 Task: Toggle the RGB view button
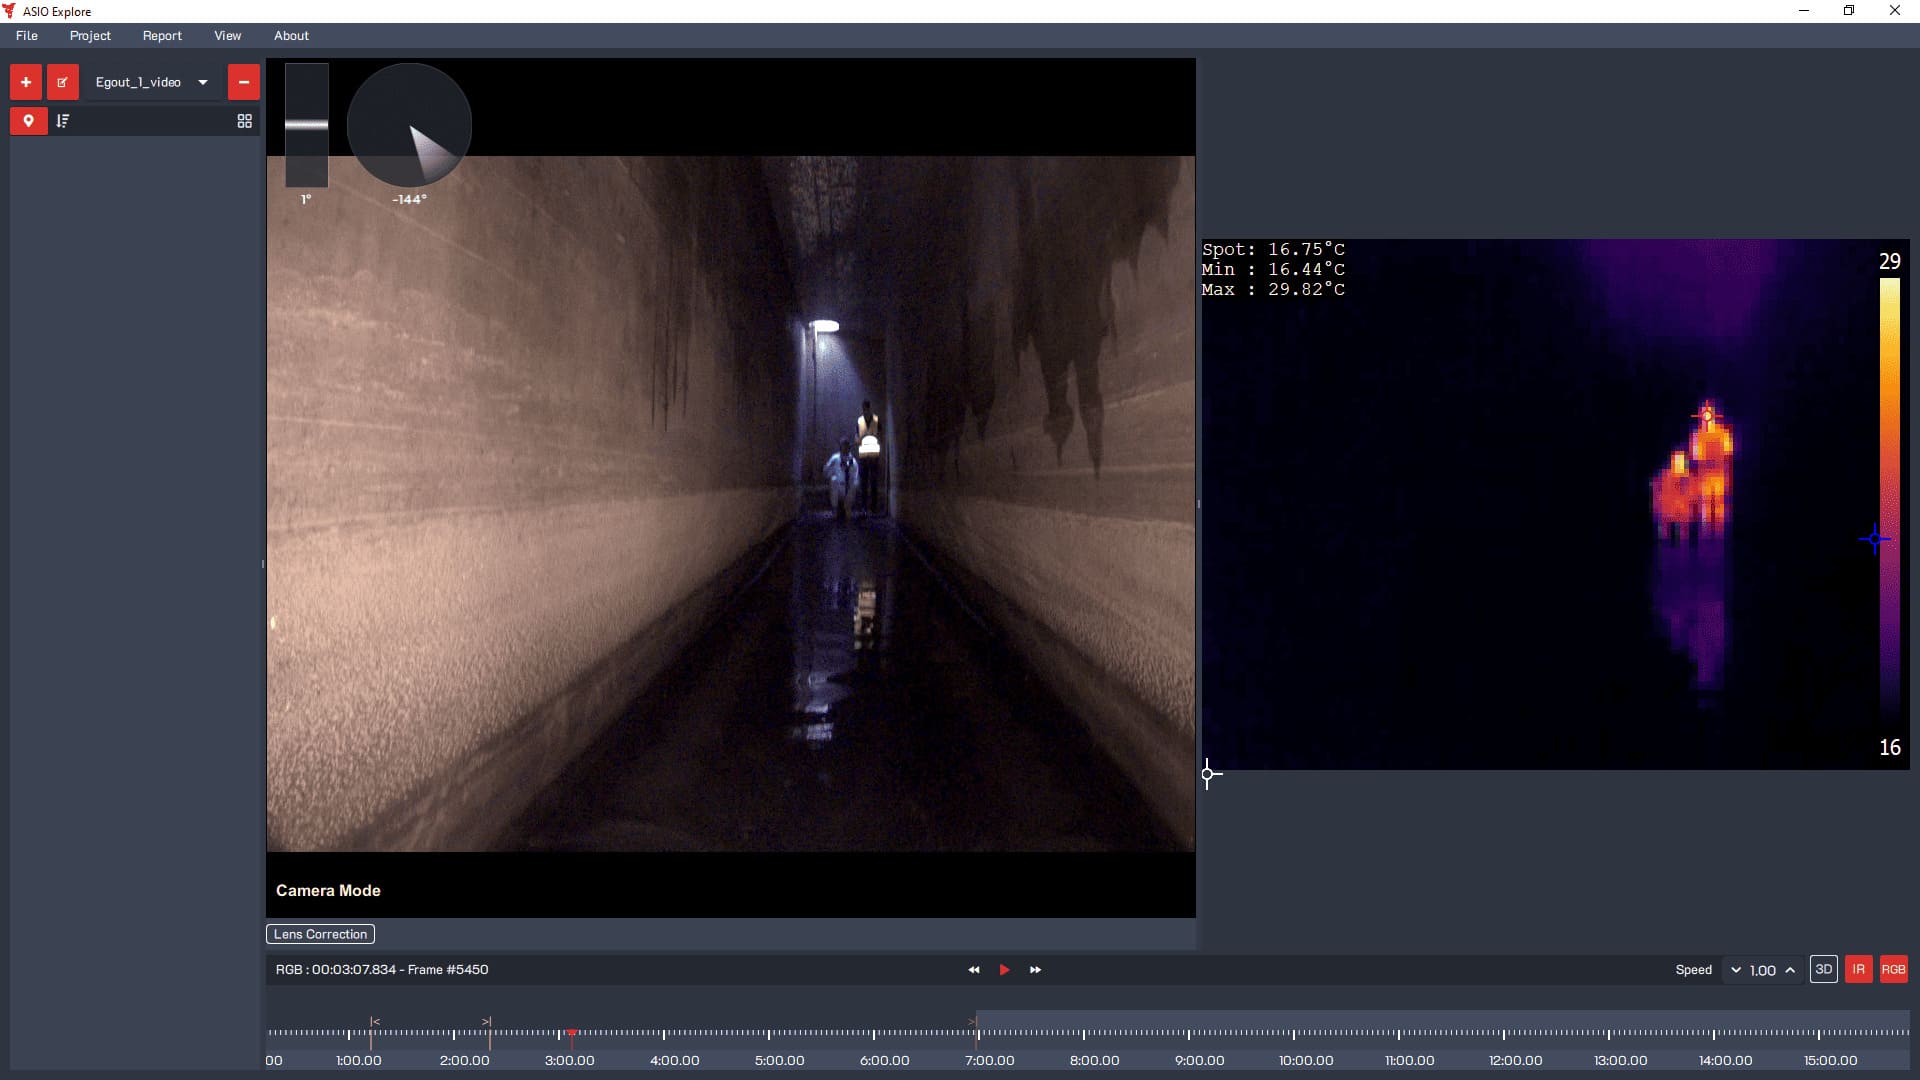pyautogui.click(x=1893, y=969)
